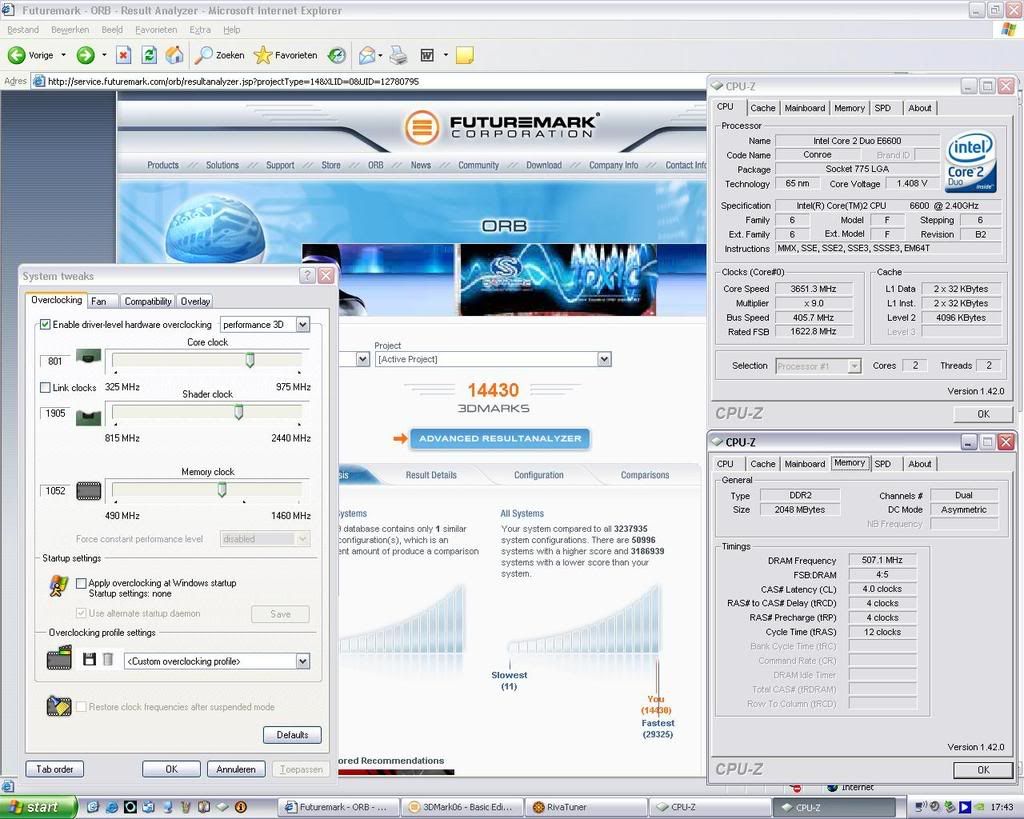1024x819 pixels.
Task: Click the green Forward arrow in Internet Explorer
Action: click(86, 56)
